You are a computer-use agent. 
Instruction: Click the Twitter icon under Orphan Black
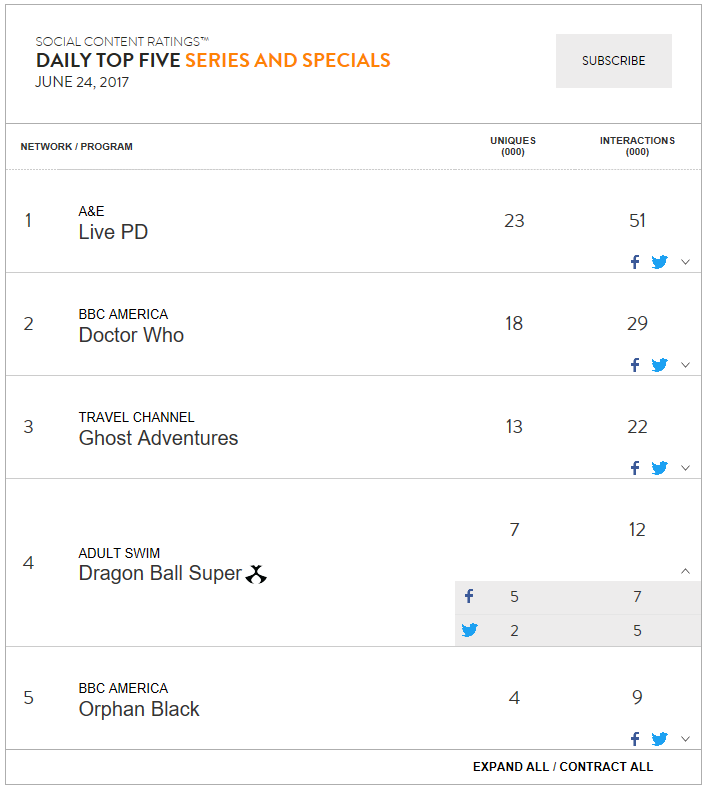(659, 739)
